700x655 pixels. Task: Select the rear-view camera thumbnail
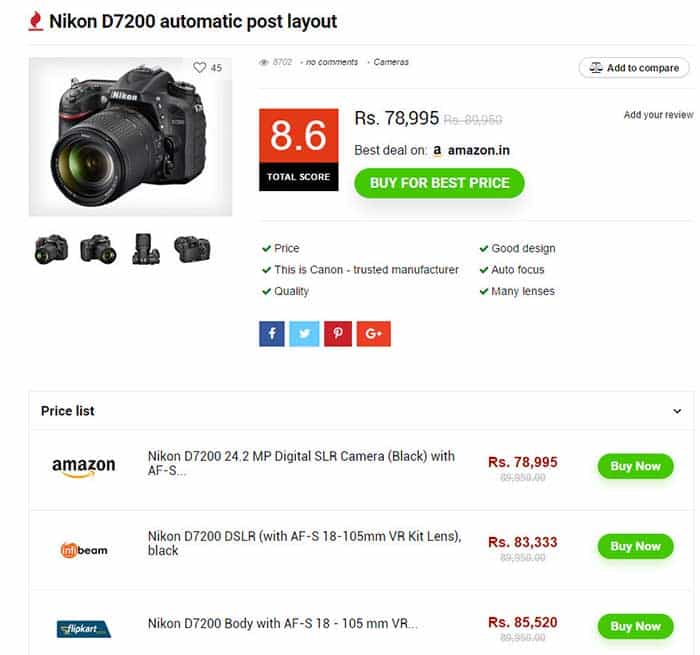pos(192,249)
